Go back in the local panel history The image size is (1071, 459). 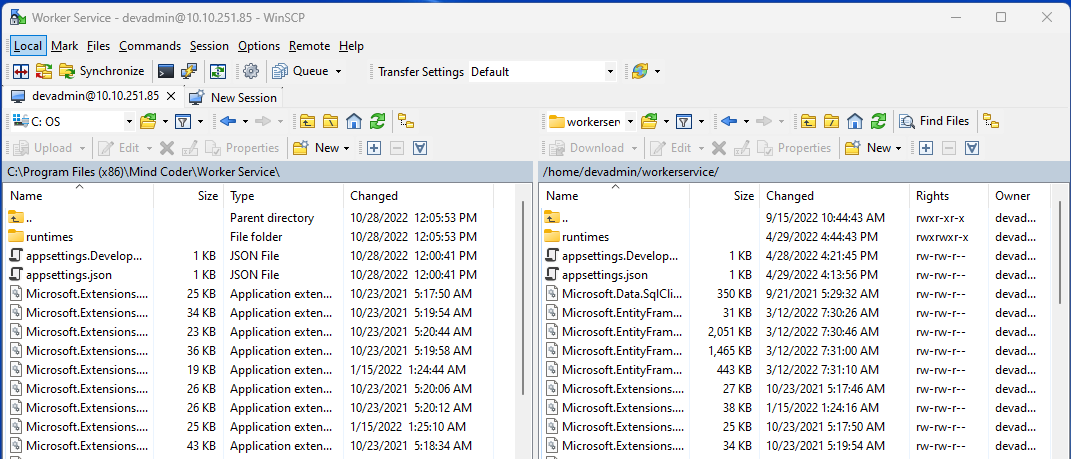coord(228,122)
